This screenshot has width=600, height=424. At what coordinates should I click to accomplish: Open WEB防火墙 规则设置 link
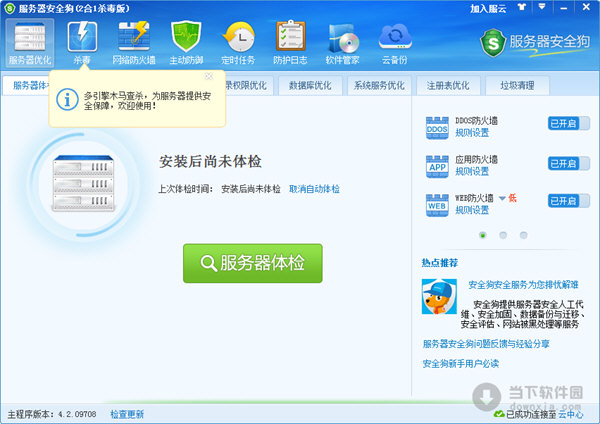pos(472,210)
